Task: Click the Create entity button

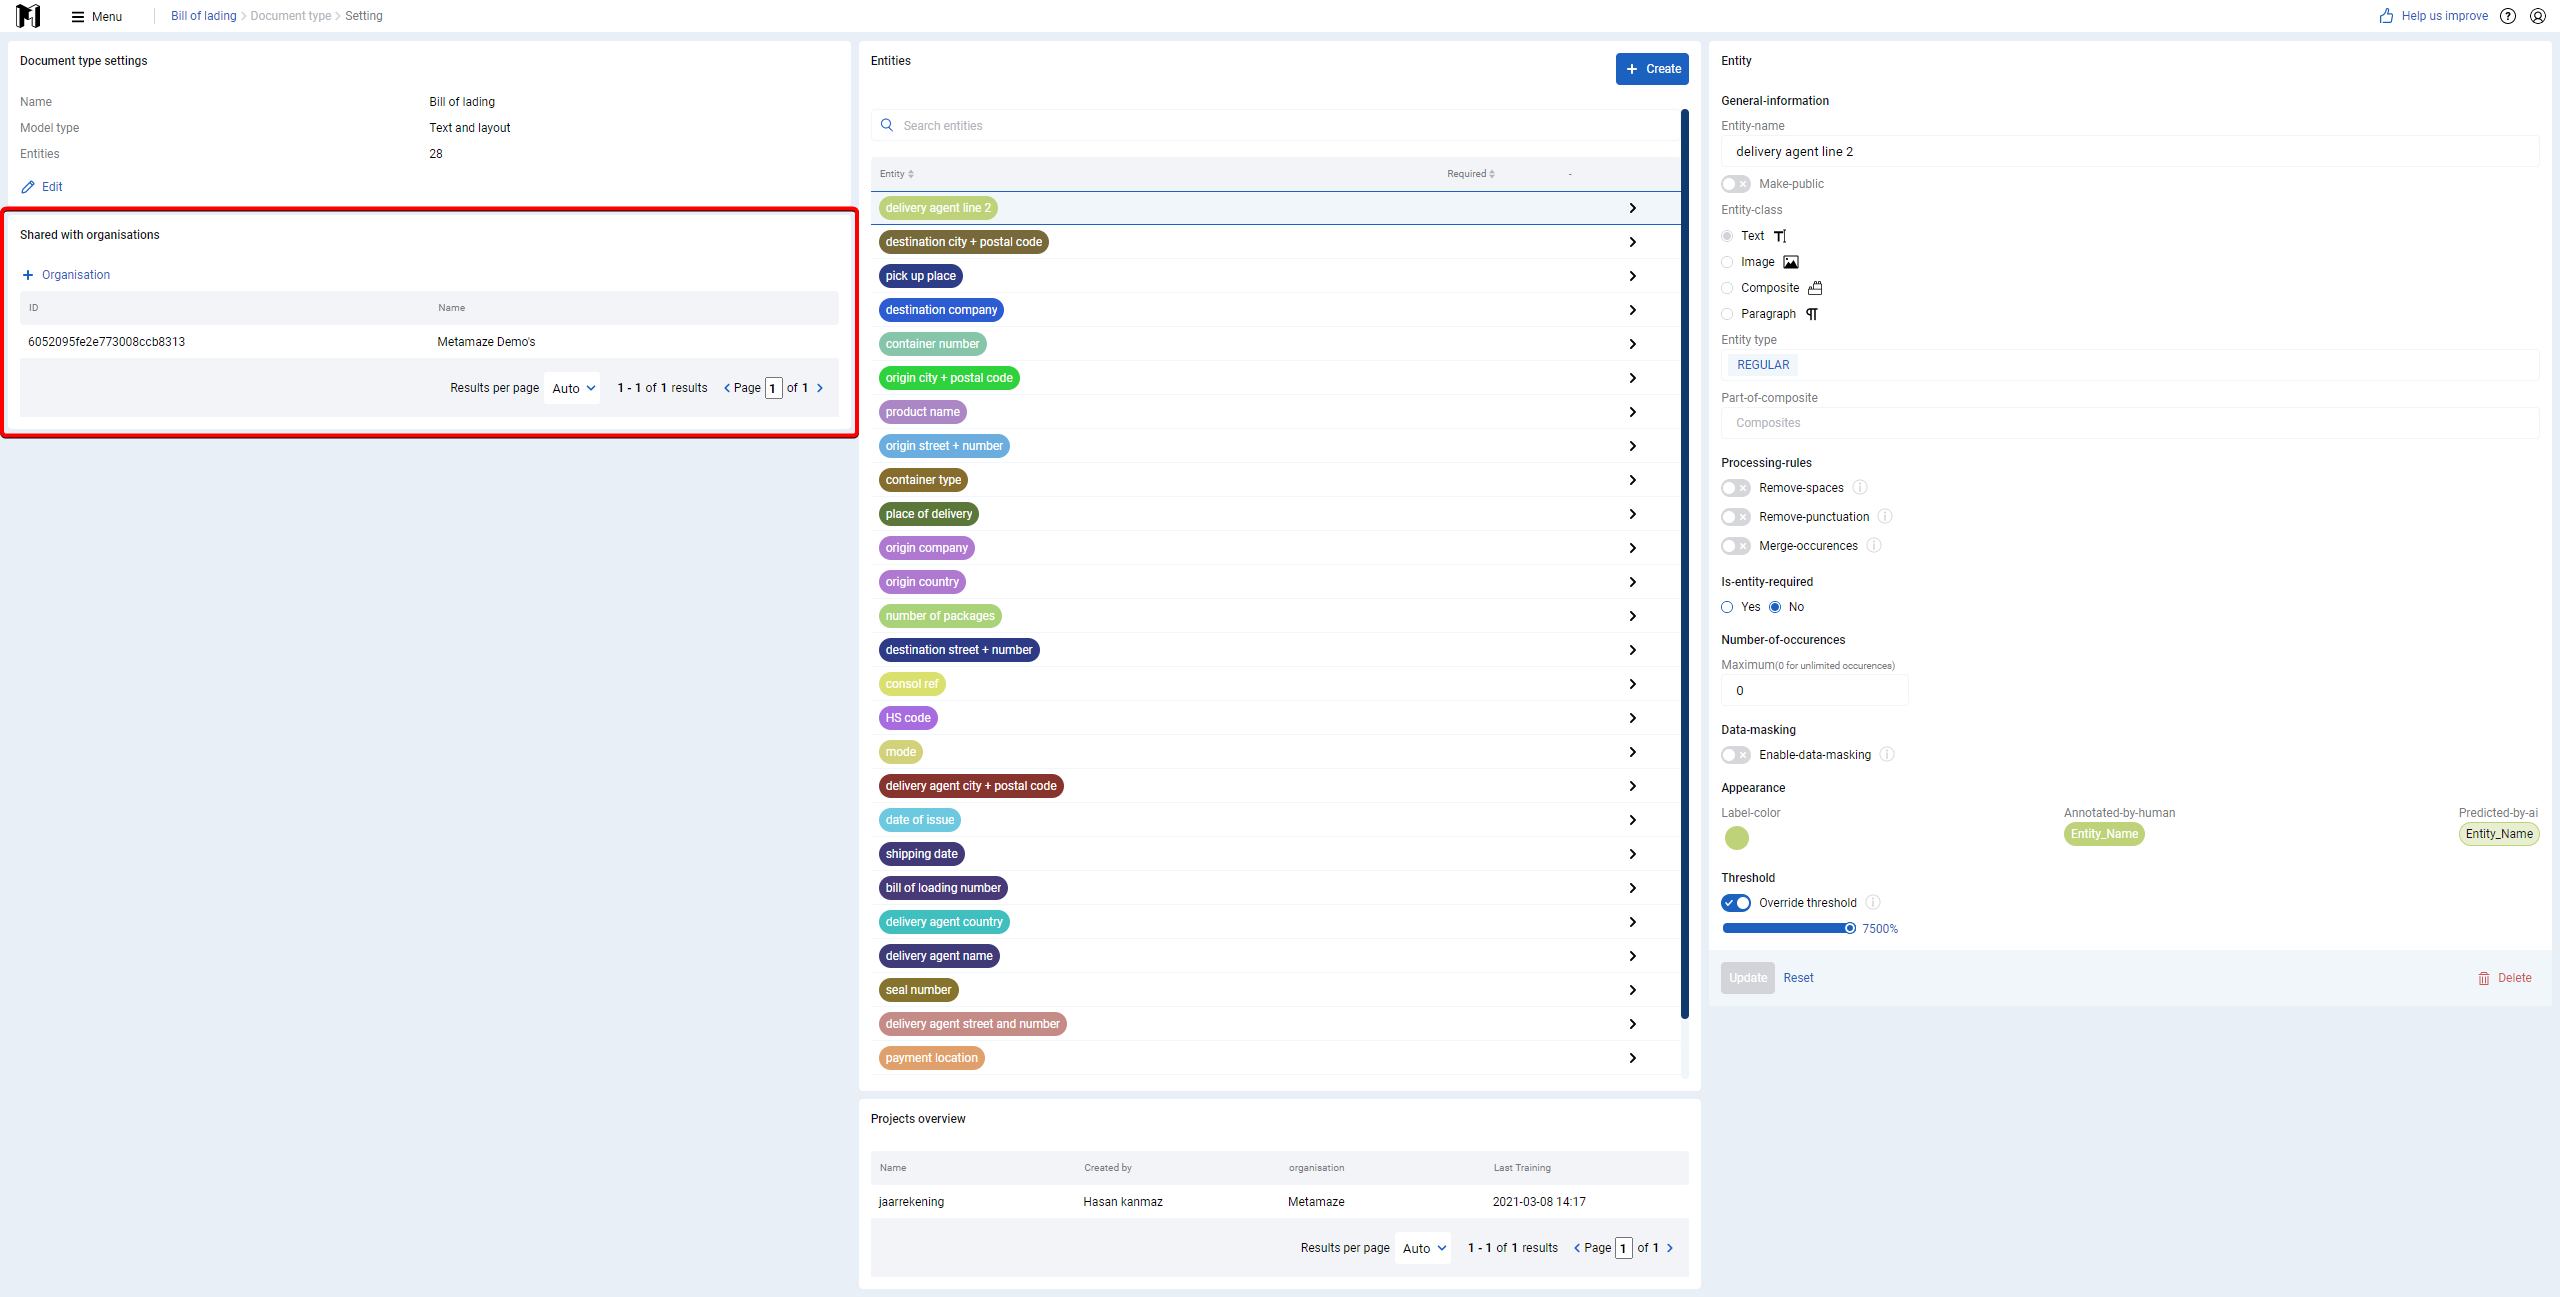Action: click(x=1652, y=69)
